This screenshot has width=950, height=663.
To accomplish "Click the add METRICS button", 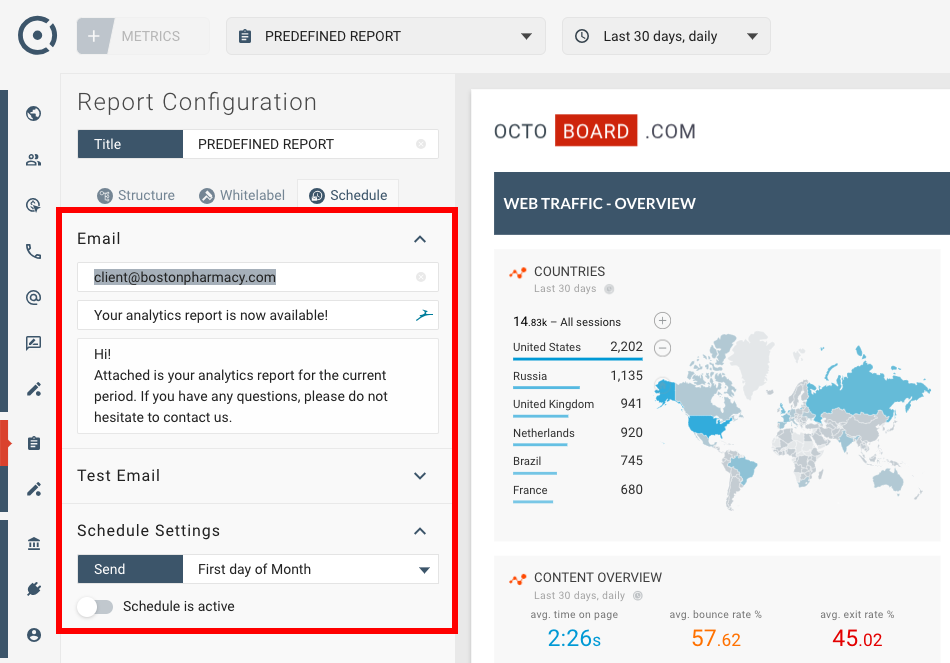I will point(142,36).
